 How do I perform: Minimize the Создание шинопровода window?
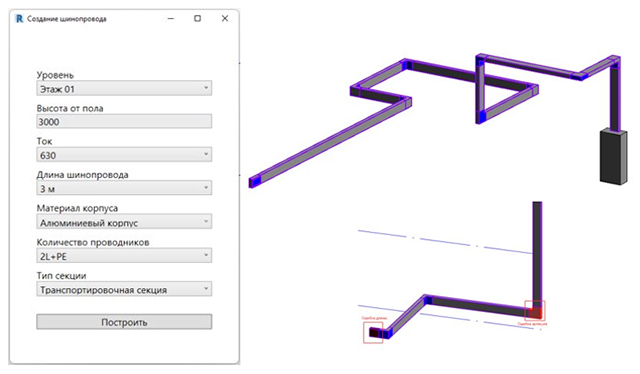click(171, 18)
